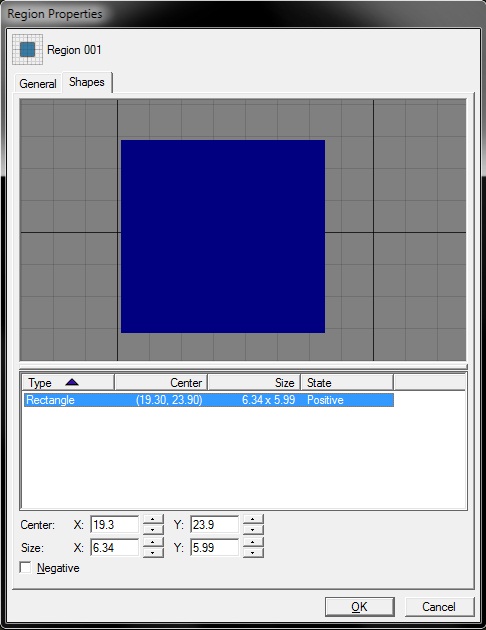Increase Center X with up arrow
Viewport: 486px width, 630px height.
(153, 520)
